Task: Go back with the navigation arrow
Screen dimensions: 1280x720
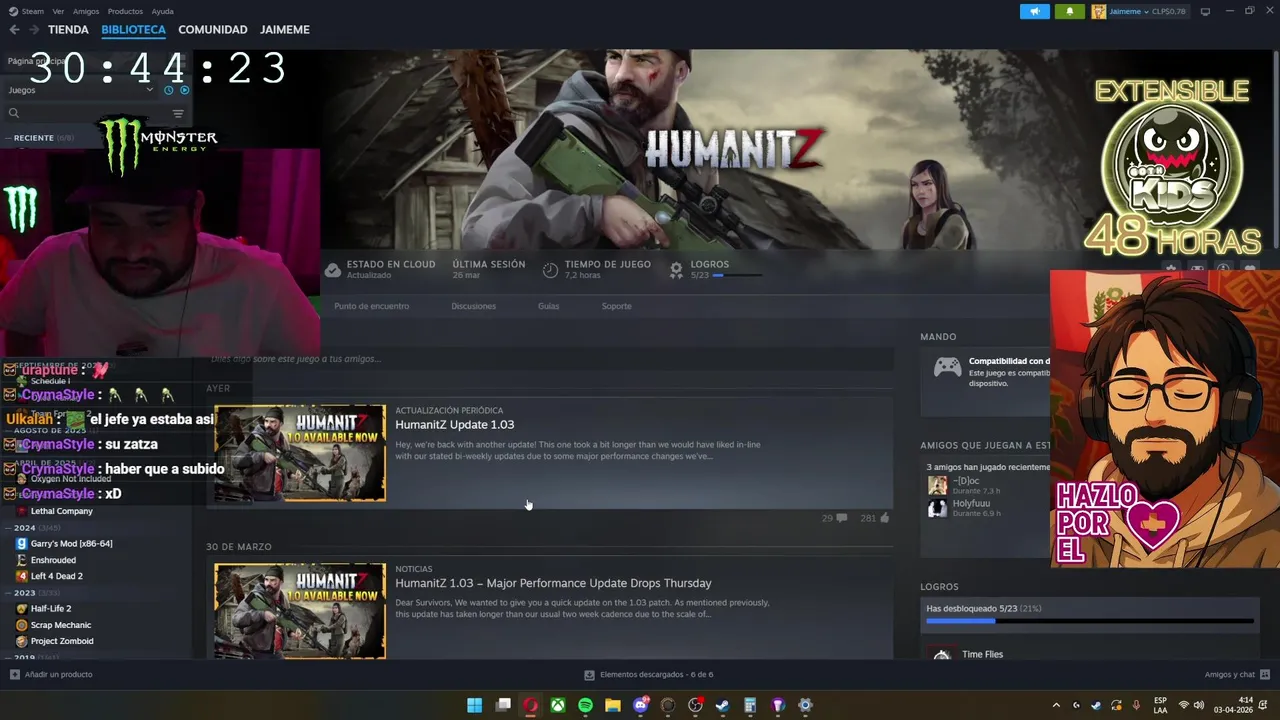Action: coord(14,30)
